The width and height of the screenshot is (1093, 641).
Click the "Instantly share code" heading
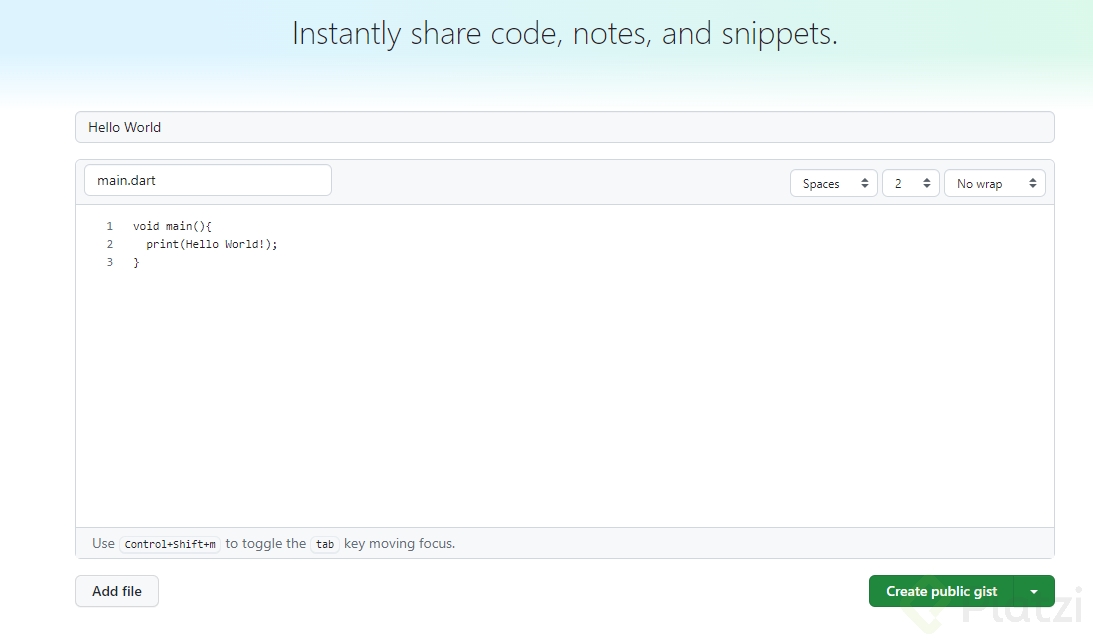564,34
